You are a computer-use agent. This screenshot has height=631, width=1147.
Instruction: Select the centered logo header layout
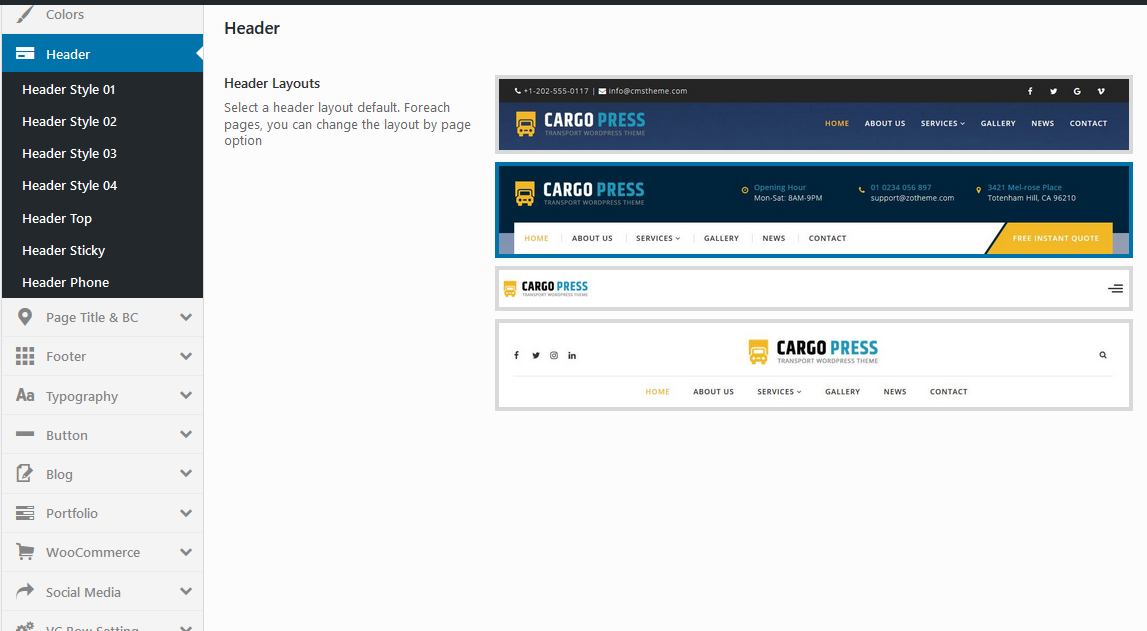pos(813,365)
